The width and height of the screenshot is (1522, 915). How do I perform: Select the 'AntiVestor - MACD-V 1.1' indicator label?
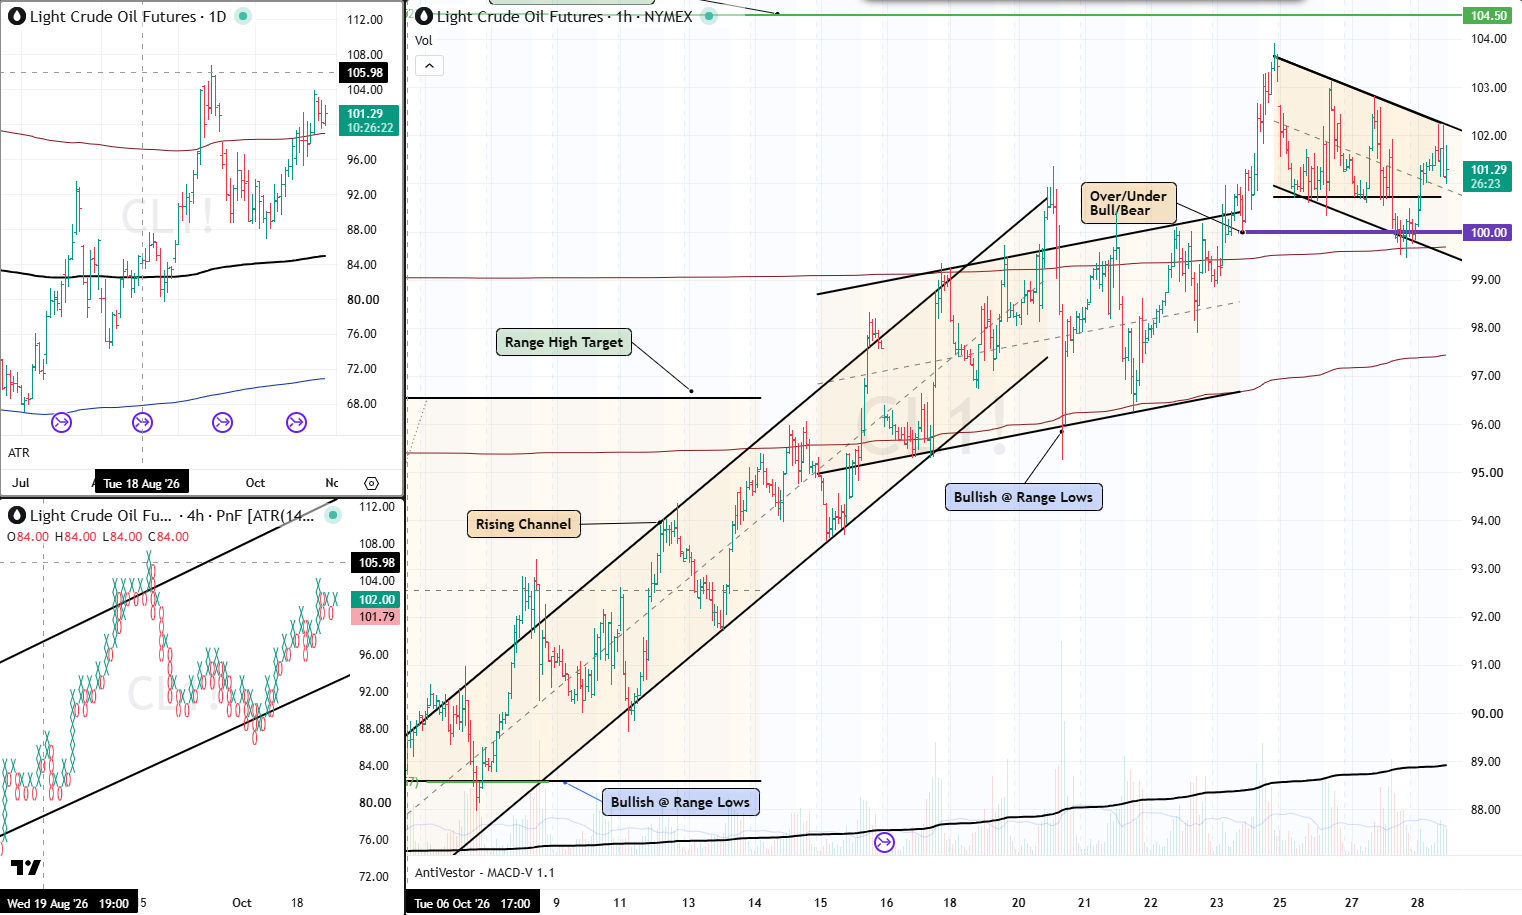click(485, 873)
